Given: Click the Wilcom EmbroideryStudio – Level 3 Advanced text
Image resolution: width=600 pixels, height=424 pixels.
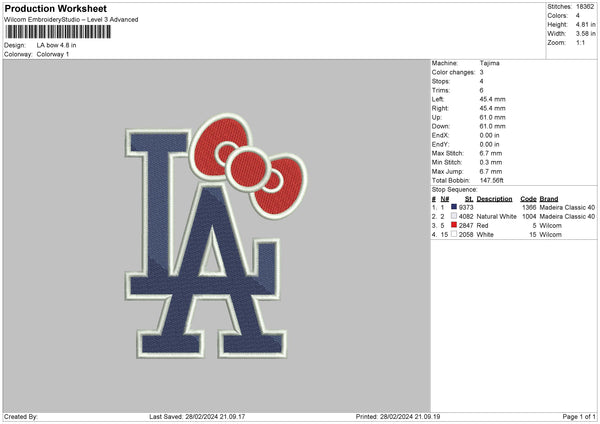Looking at the screenshot, I should 71,20.
